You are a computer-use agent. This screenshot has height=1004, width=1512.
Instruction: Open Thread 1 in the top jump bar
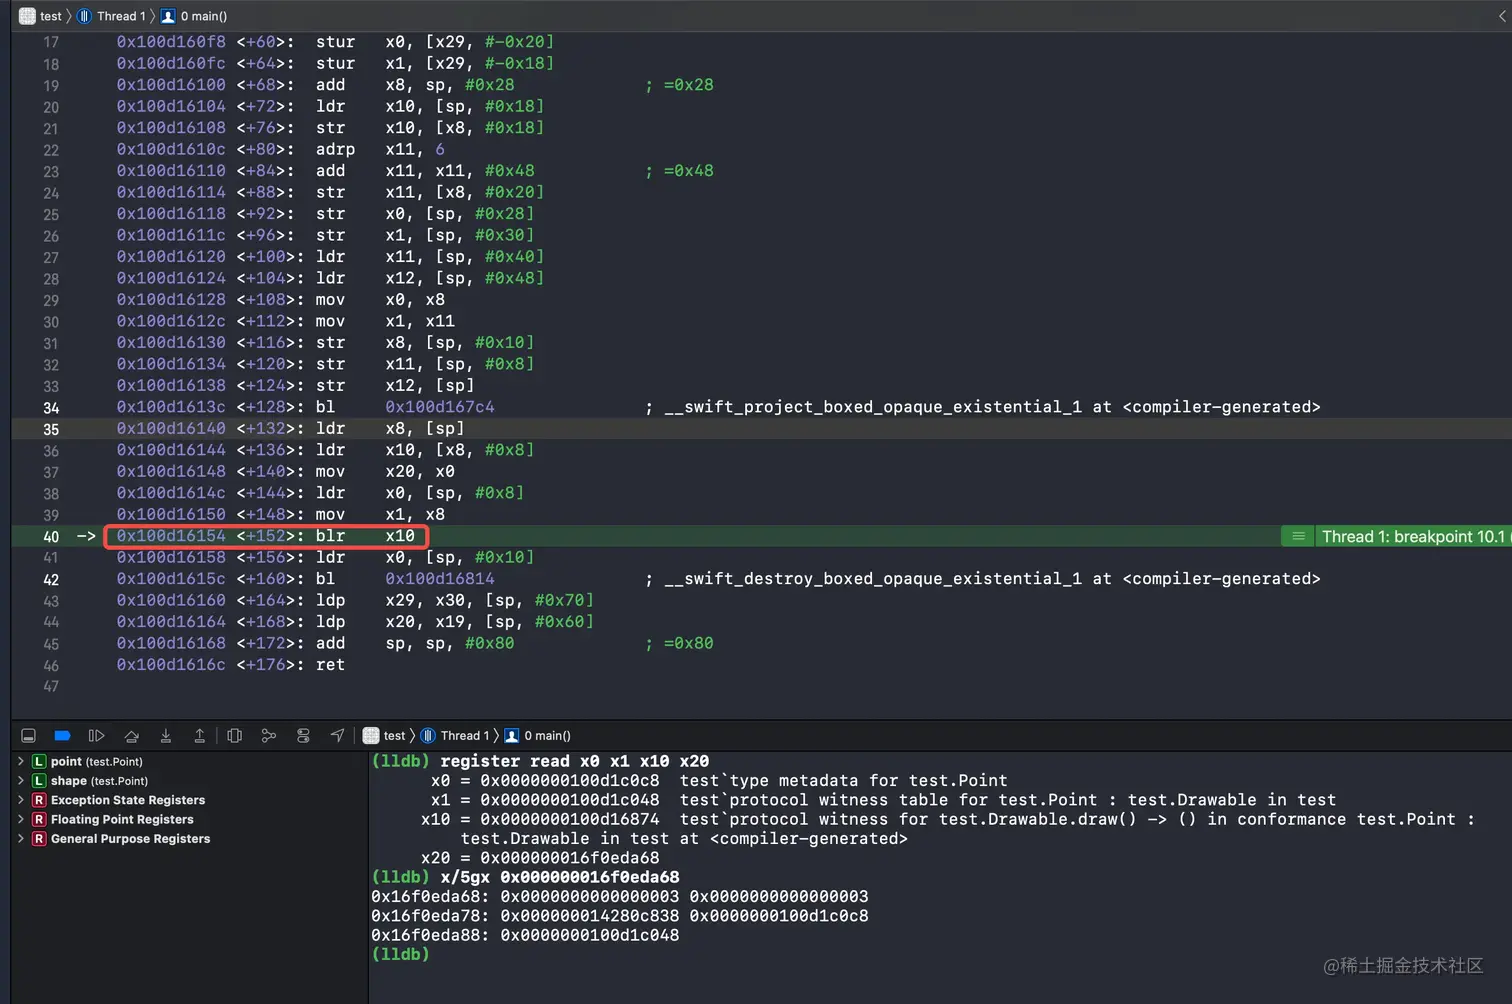(x=112, y=16)
